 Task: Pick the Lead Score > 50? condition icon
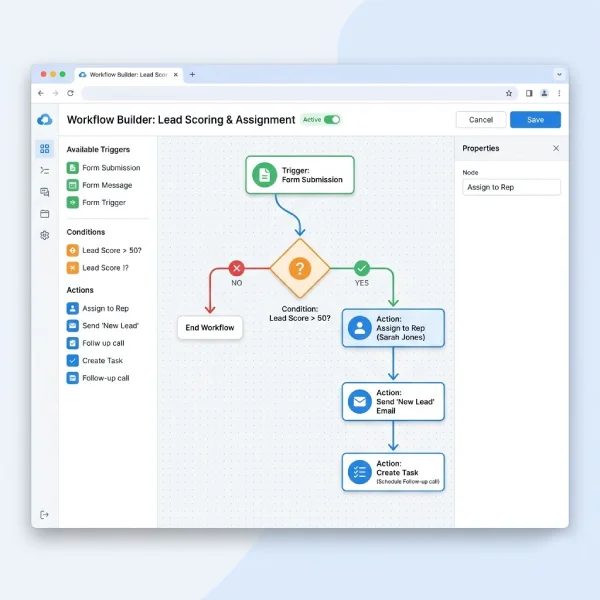click(x=73, y=250)
